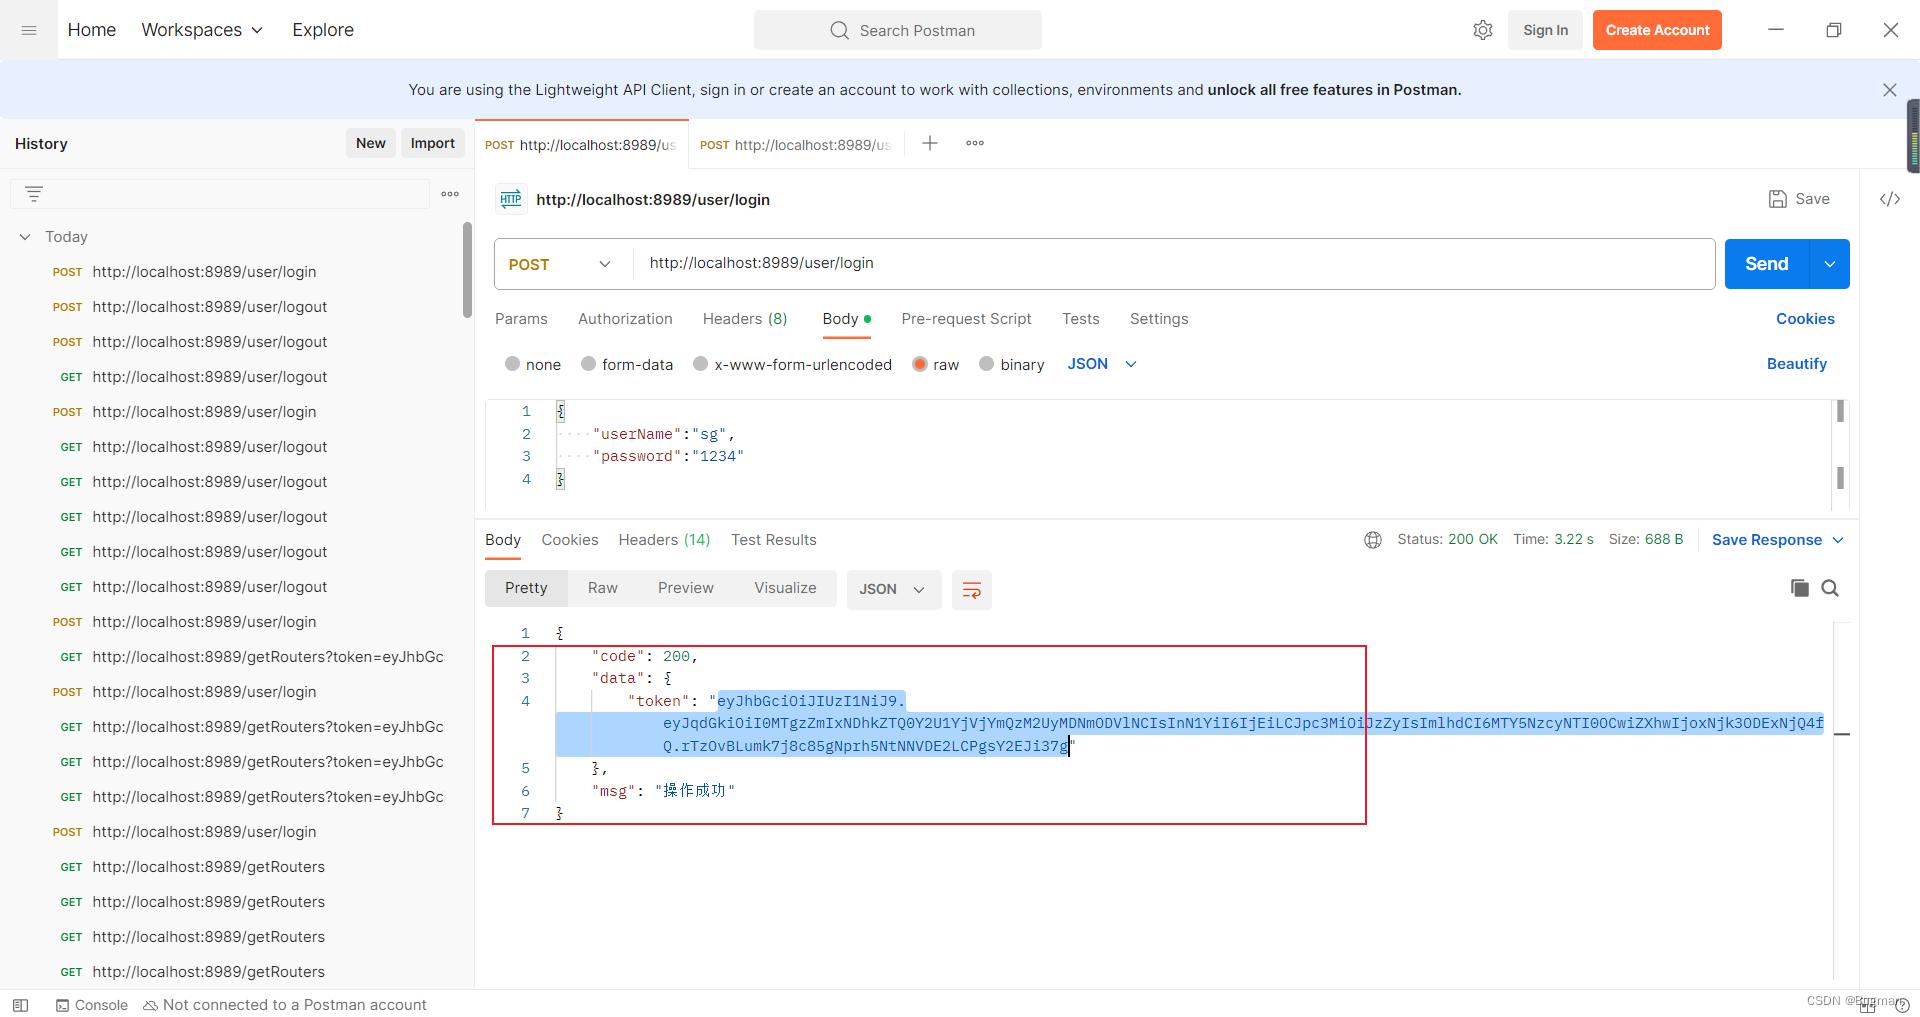Select x-www-form-urlencoded body type radio

coord(700,364)
